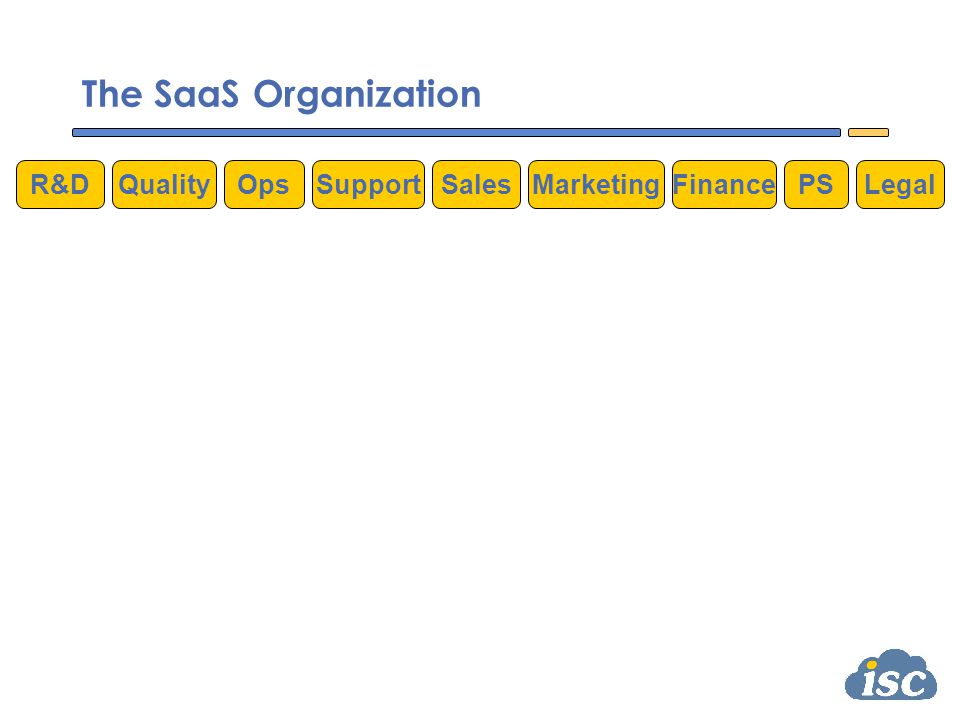Screen dimensions: 960x720
Task: Select the Quality department box
Action: (164, 184)
